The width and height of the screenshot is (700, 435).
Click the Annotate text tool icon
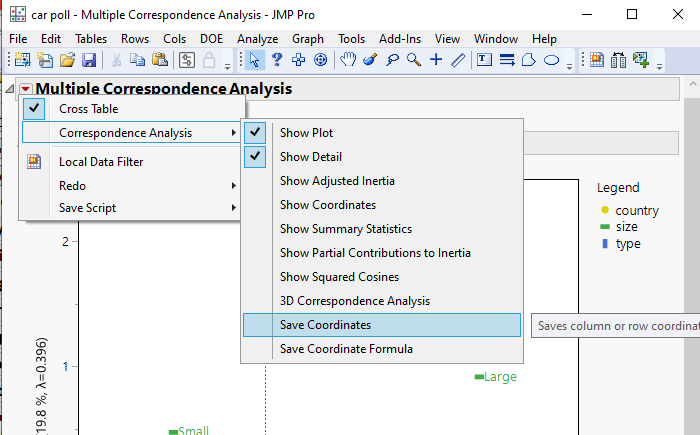coord(485,60)
